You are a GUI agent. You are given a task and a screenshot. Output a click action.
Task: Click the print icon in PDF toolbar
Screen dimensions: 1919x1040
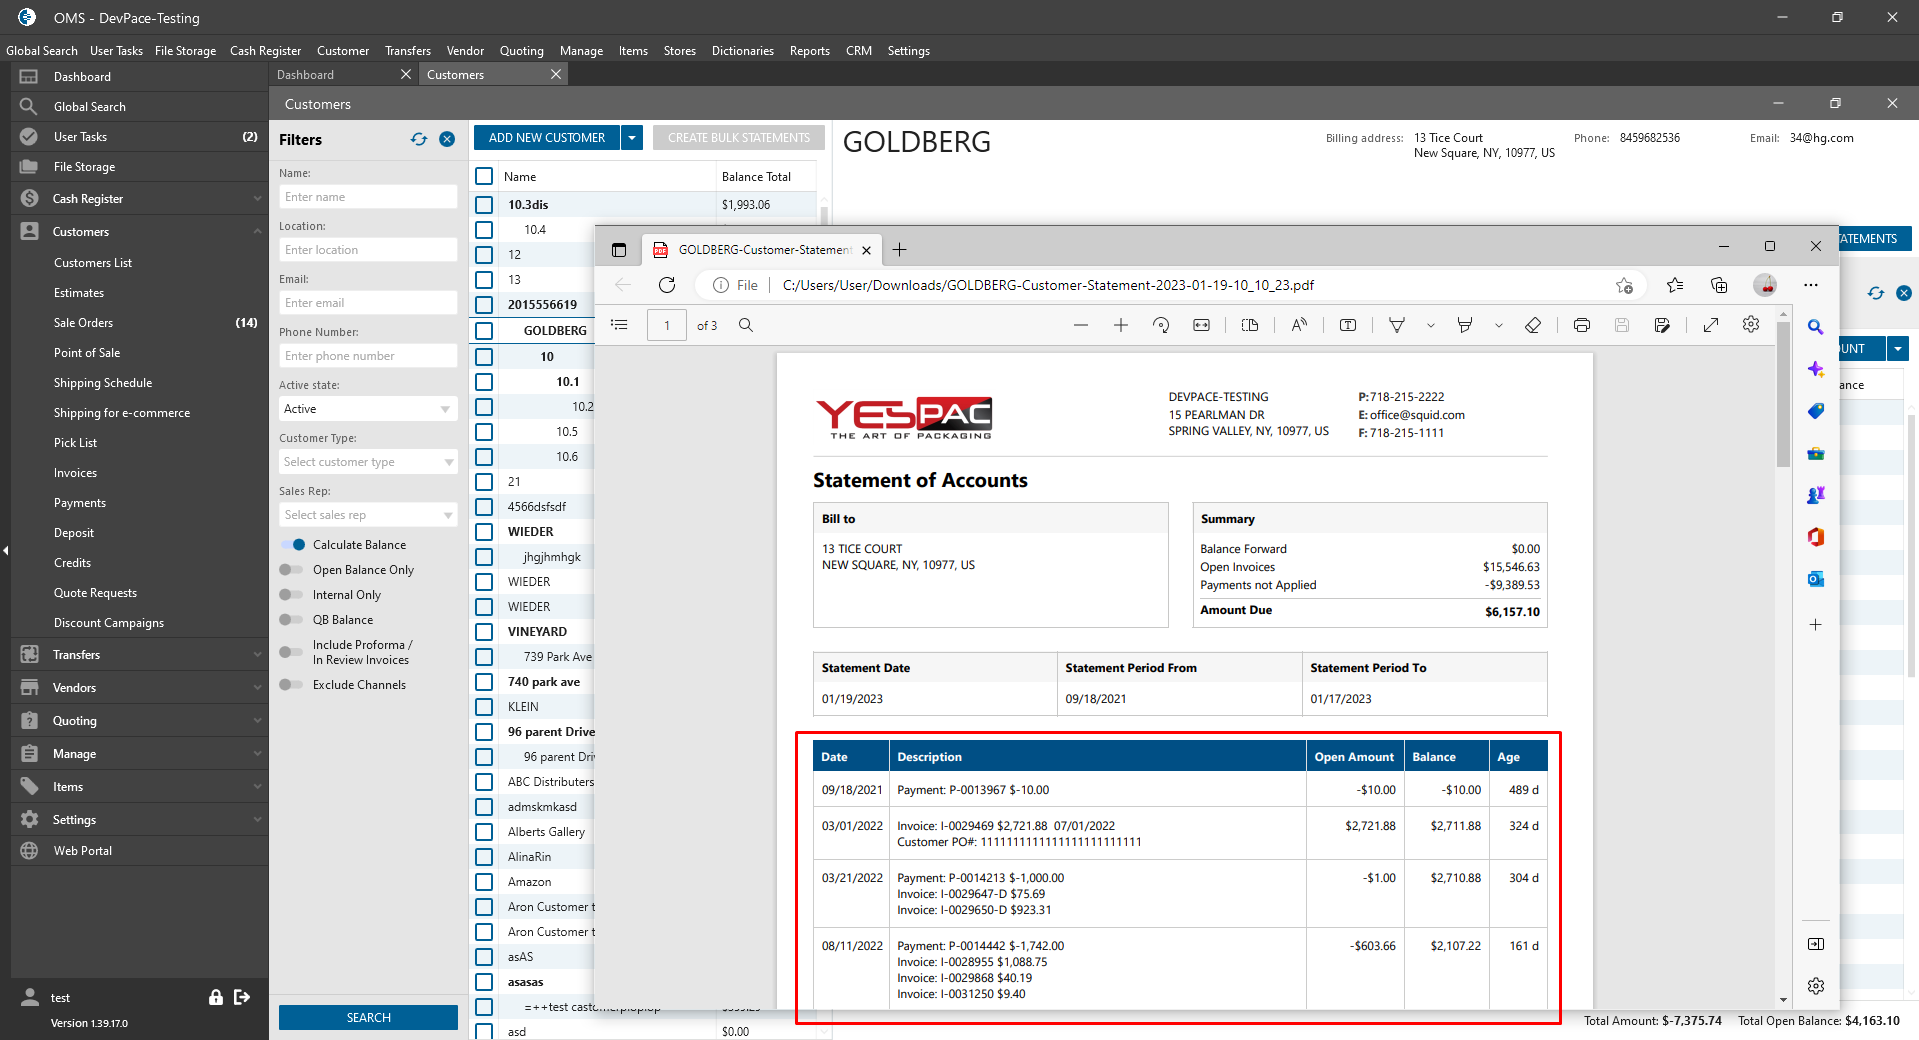click(x=1581, y=325)
